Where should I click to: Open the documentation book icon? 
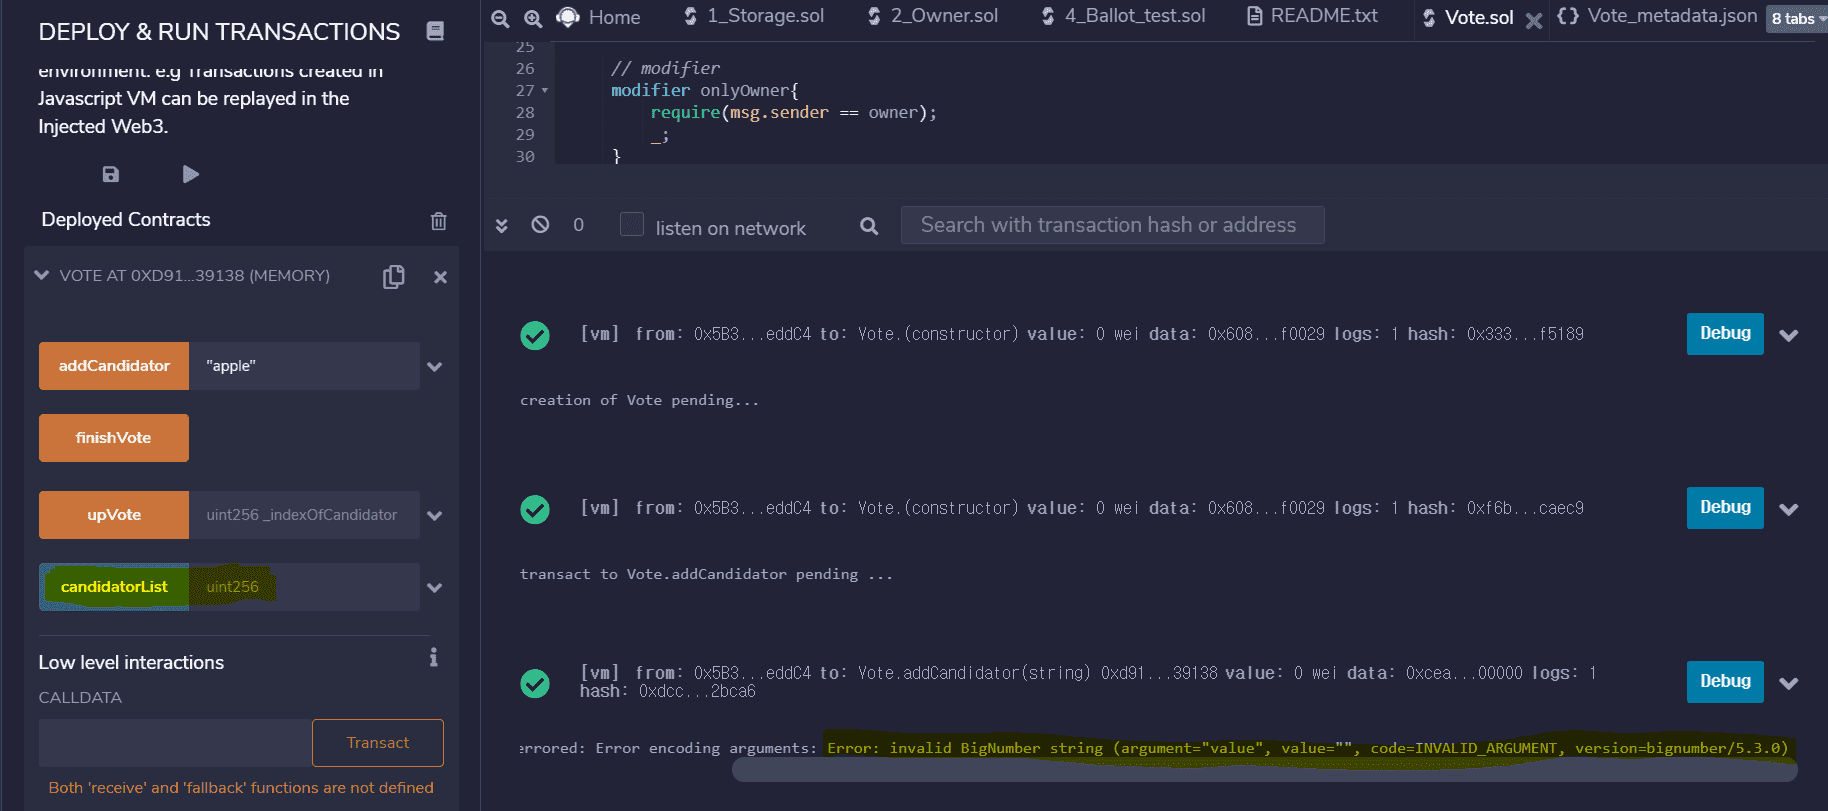click(x=435, y=31)
